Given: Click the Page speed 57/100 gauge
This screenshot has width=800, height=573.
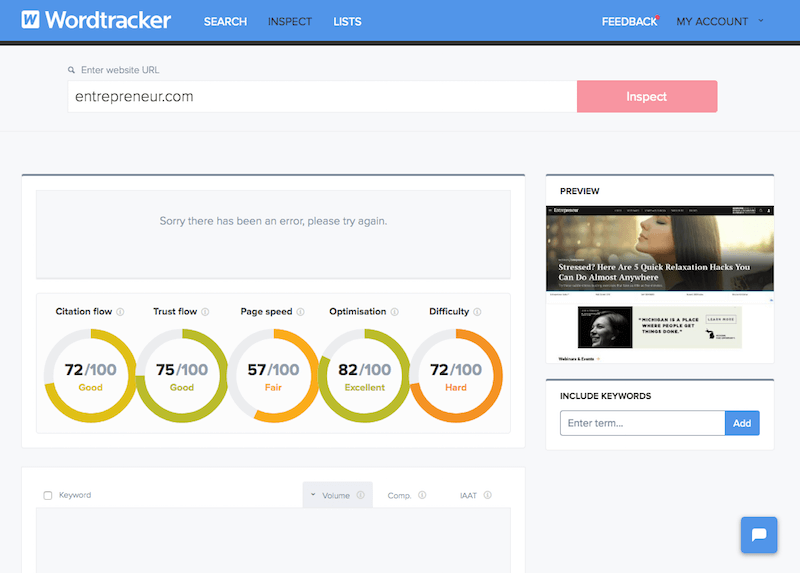Looking at the screenshot, I should [x=273, y=376].
